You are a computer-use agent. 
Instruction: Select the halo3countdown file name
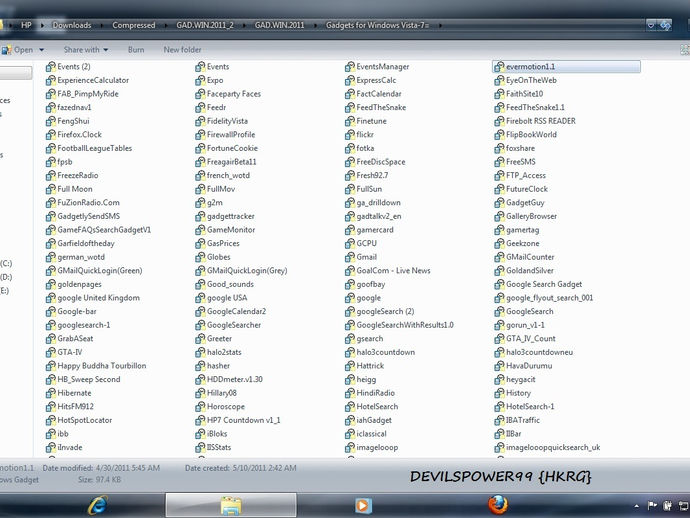(385, 352)
